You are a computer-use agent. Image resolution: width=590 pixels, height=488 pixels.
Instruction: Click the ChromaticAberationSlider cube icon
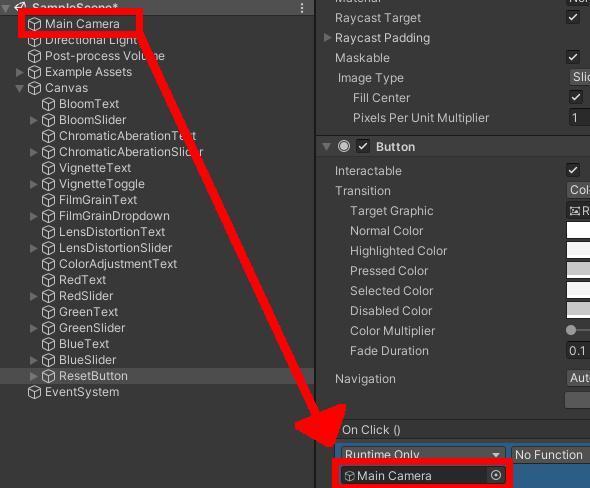(x=48, y=152)
